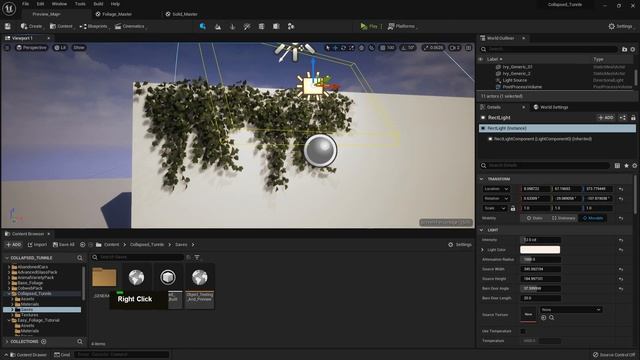This screenshot has width=640, height=360.
Task: Open the Location type dropdown
Action: (496, 189)
